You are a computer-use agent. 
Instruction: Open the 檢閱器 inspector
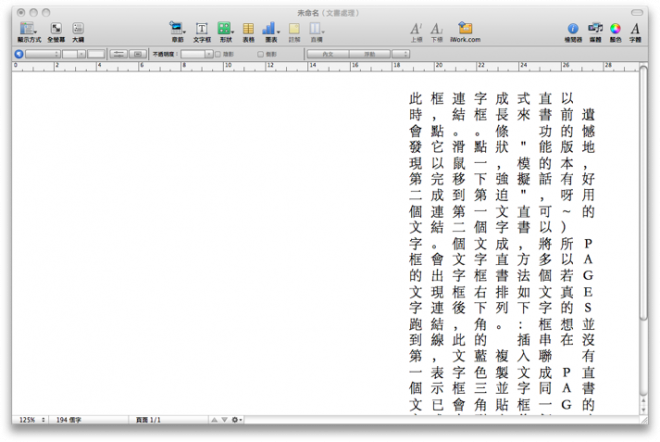click(x=573, y=29)
